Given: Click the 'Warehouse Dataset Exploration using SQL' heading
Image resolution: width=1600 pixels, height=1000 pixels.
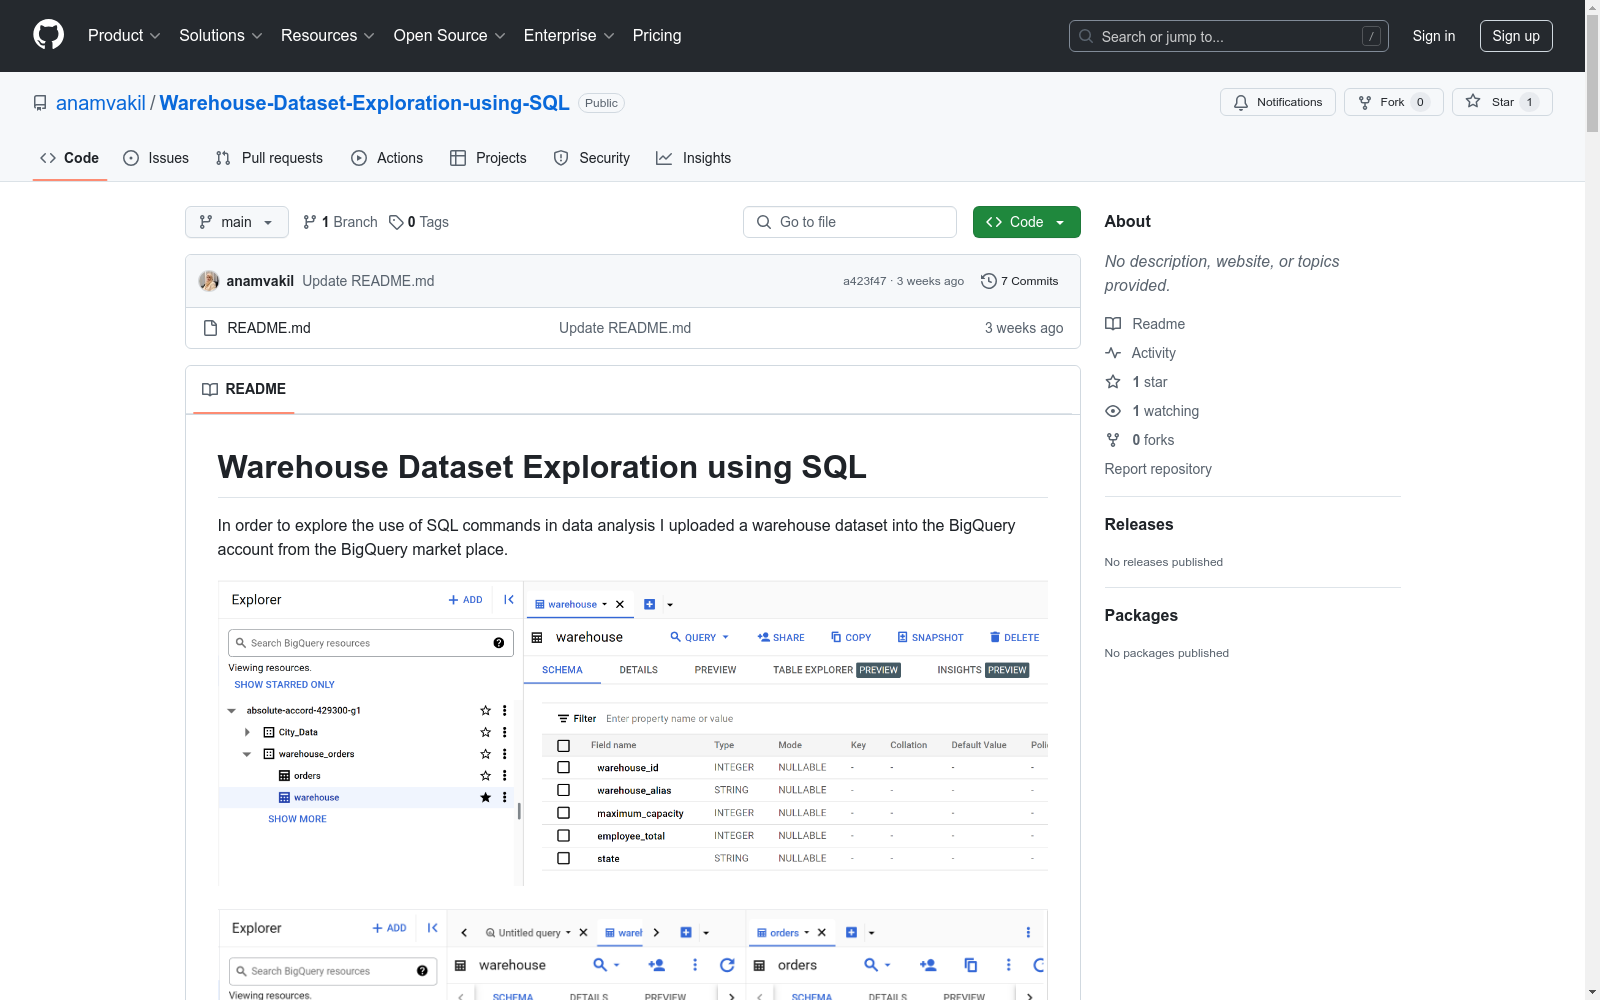Looking at the screenshot, I should pyautogui.click(x=542, y=467).
